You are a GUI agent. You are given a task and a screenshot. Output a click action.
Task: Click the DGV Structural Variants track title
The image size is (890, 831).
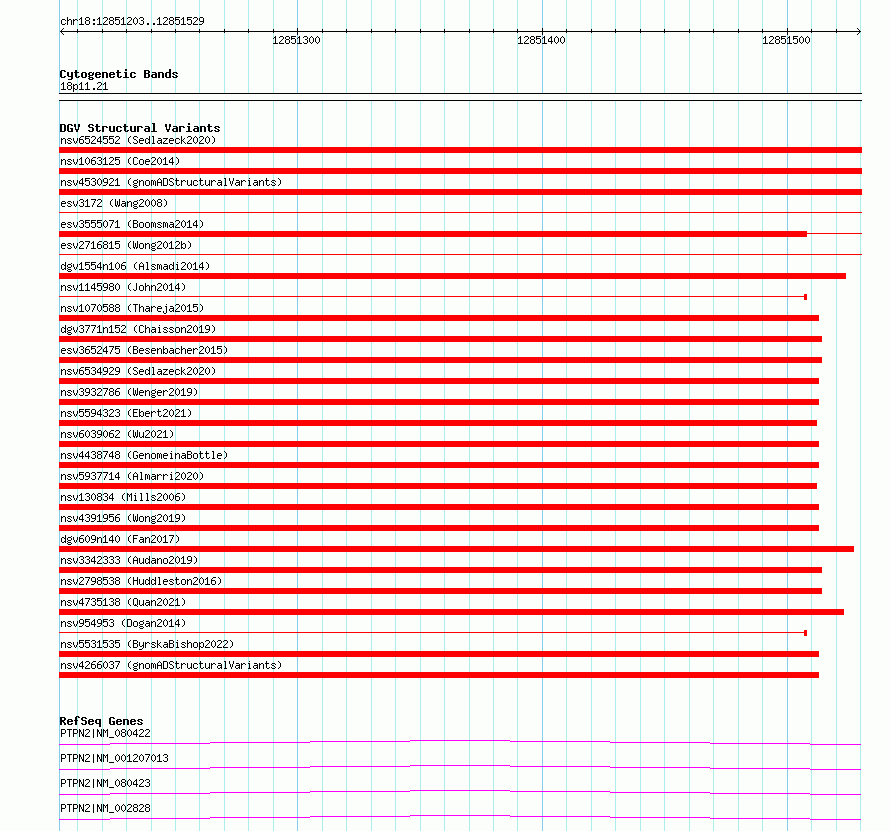pyautogui.click(x=140, y=128)
